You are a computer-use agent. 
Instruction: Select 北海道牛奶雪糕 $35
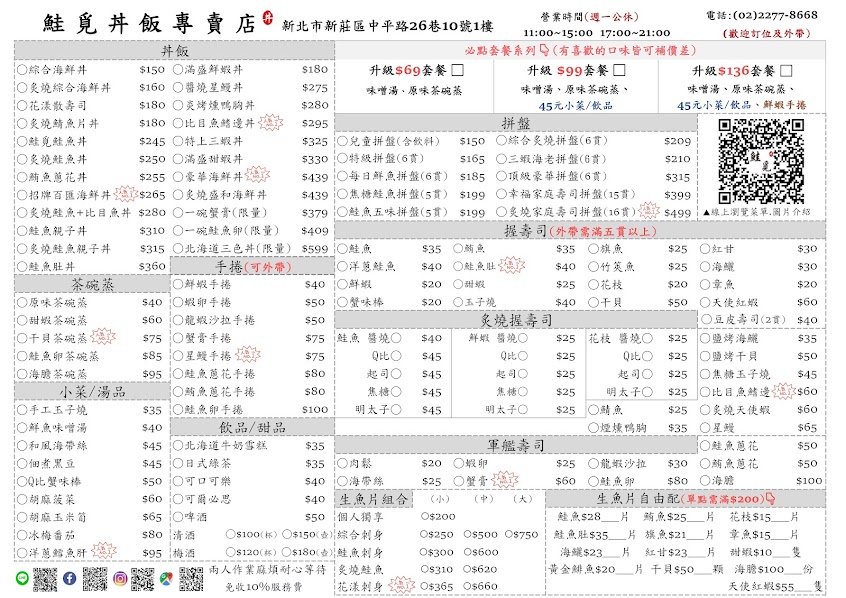(178, 445)
